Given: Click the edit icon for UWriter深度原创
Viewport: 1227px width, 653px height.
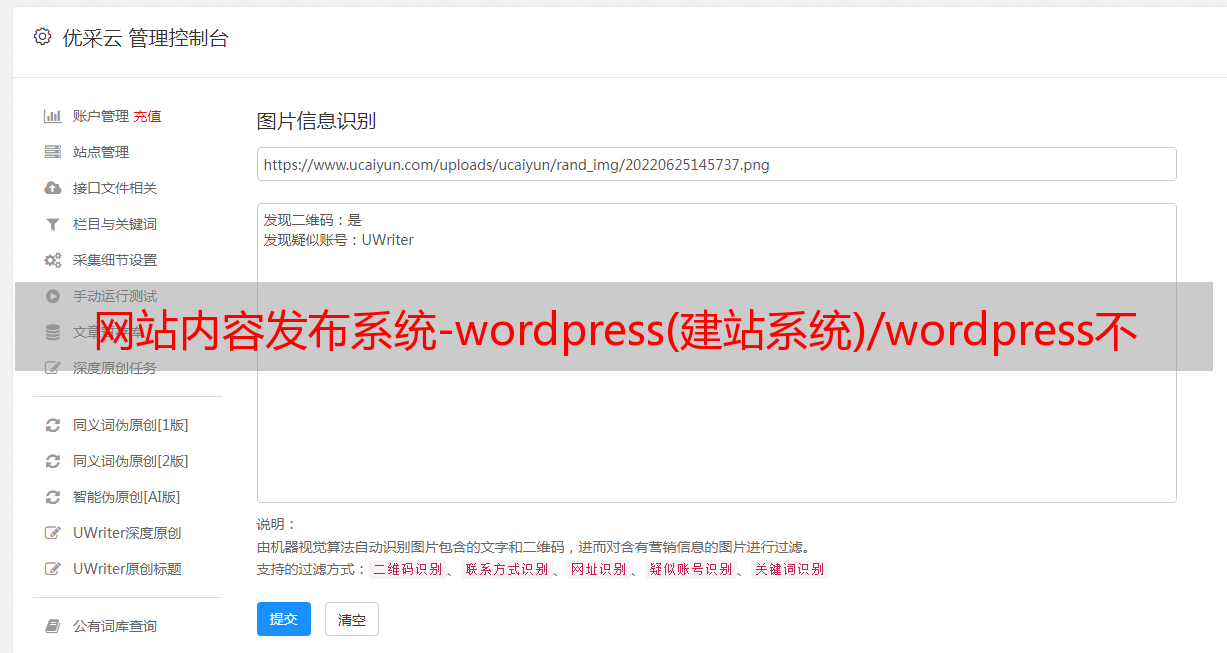Looking at the screenshot, I should 53,533.
